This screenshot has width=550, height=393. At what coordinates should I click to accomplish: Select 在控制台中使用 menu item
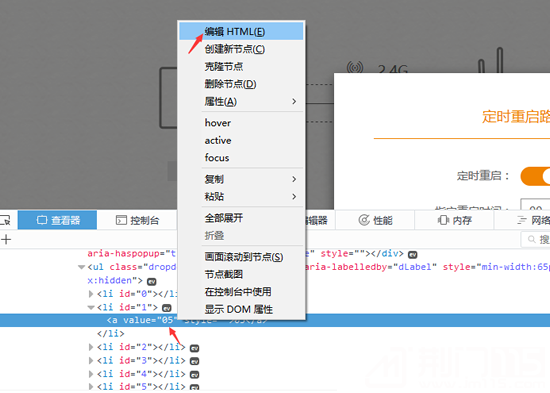(x=241, y=292)
